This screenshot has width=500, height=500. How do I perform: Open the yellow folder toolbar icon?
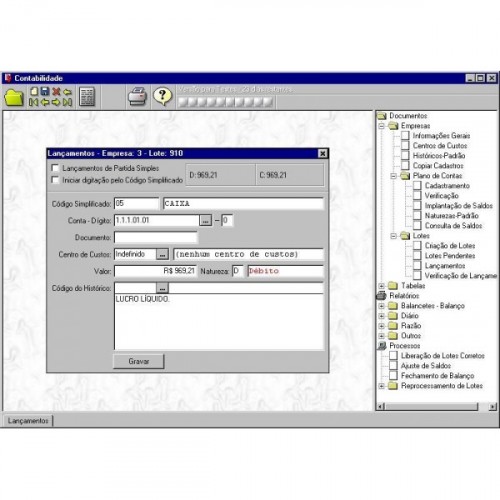click(14, 97)
